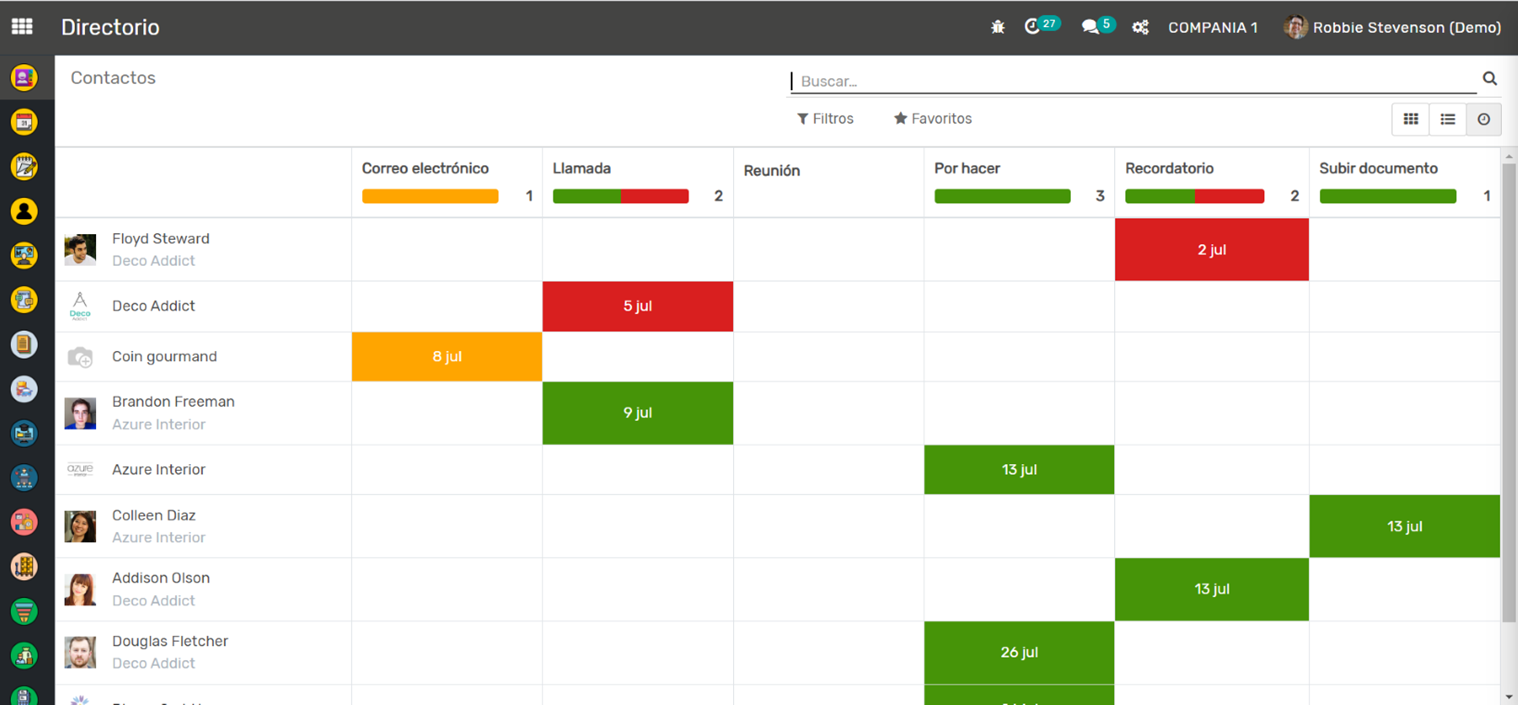Click the gears settings icon in the top bar
This screenshot has width=1518, height=705.
coord(1140,28)
